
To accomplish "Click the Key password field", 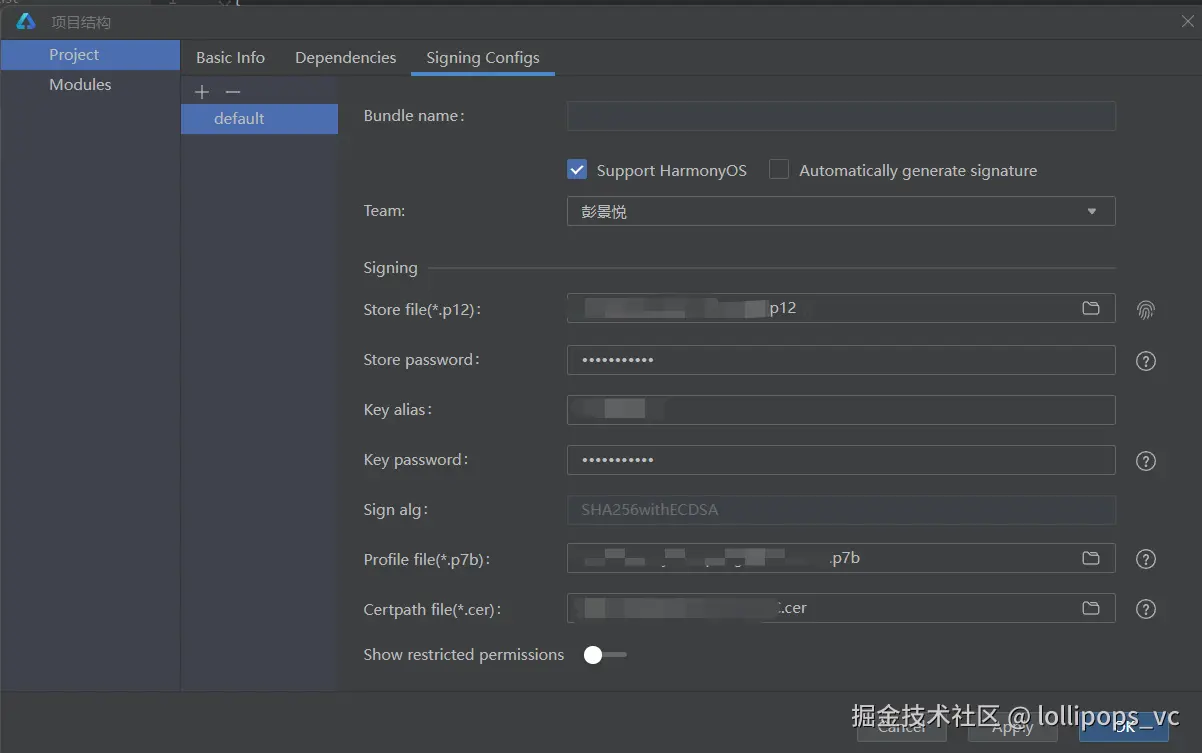I will click(841, 460).
